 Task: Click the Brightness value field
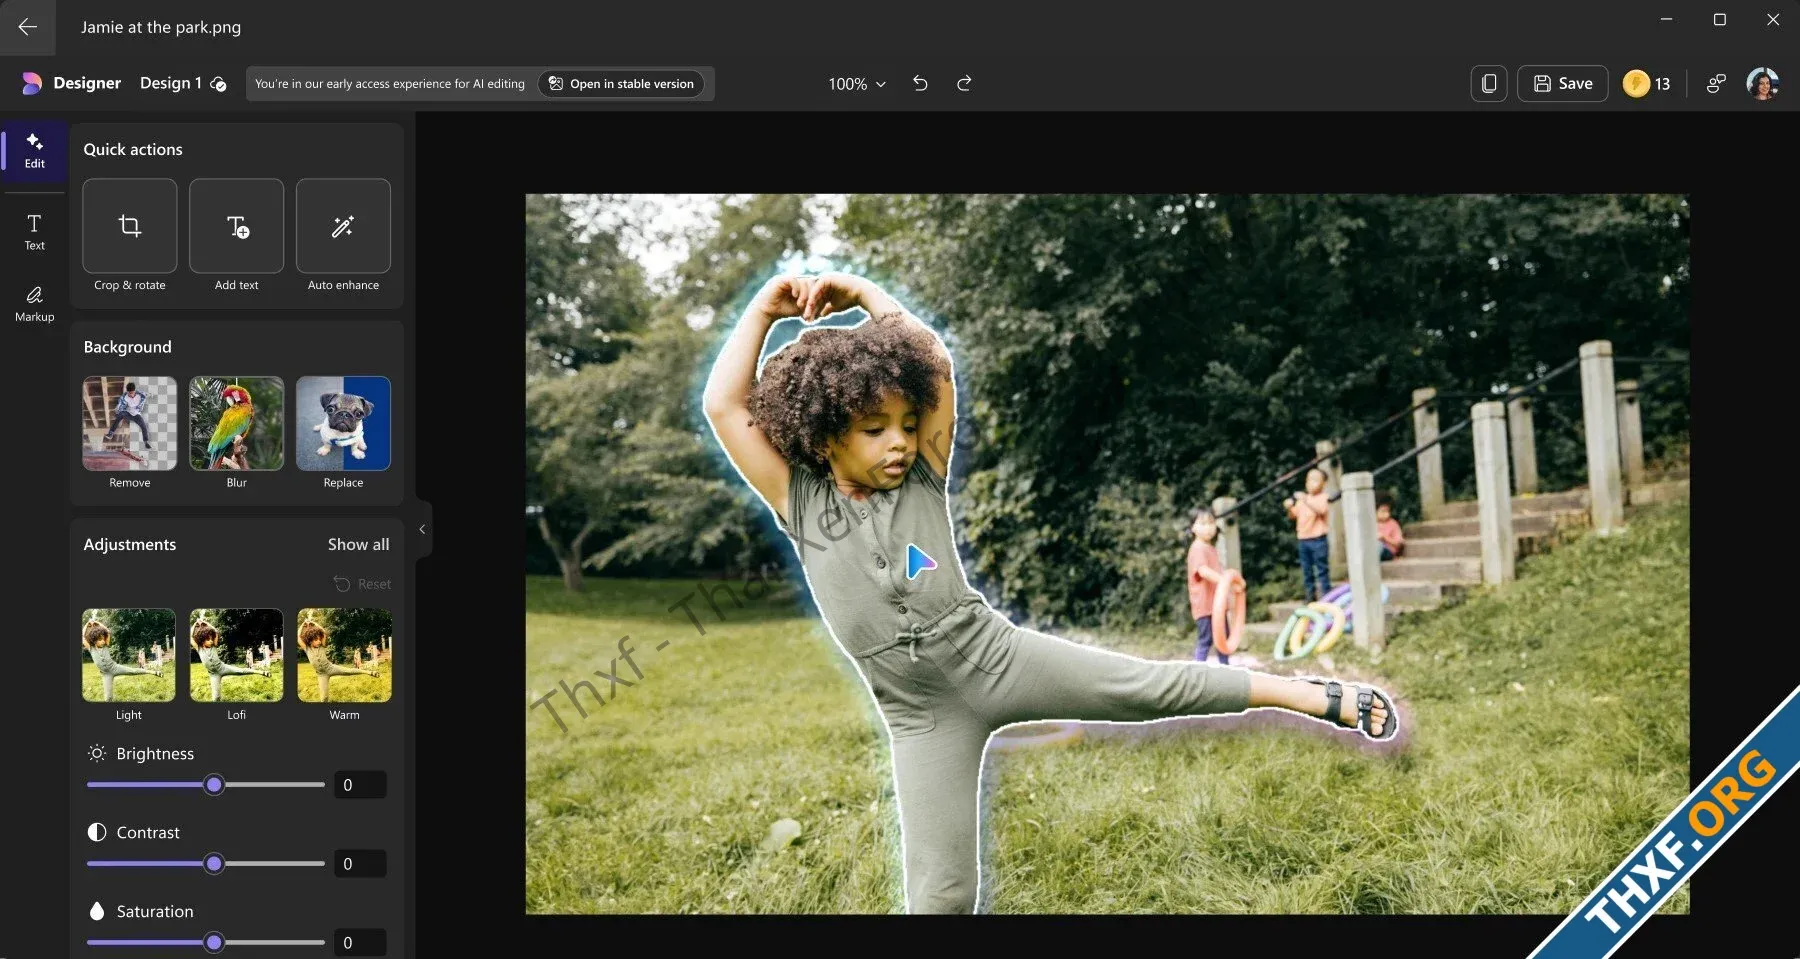(360, 785)
